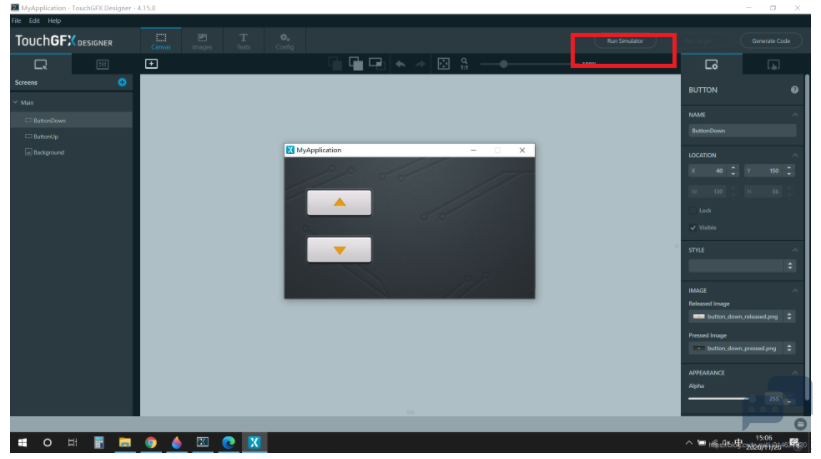Open Microsoft Edge from the taskbar
The height and width of the screenshot is (459, 821).
[x=228, y=443]
